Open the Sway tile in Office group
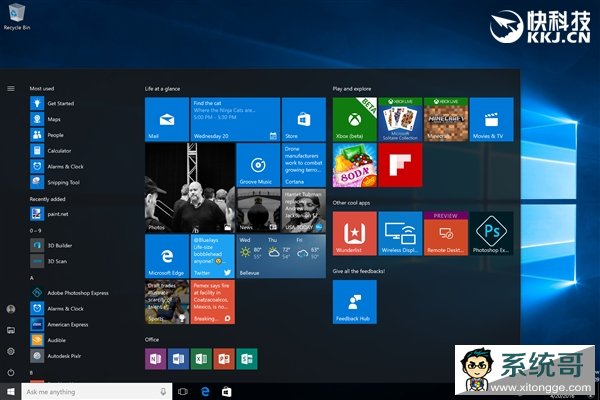Viewport: 600px width, 400px height. (x=247, y=359)
